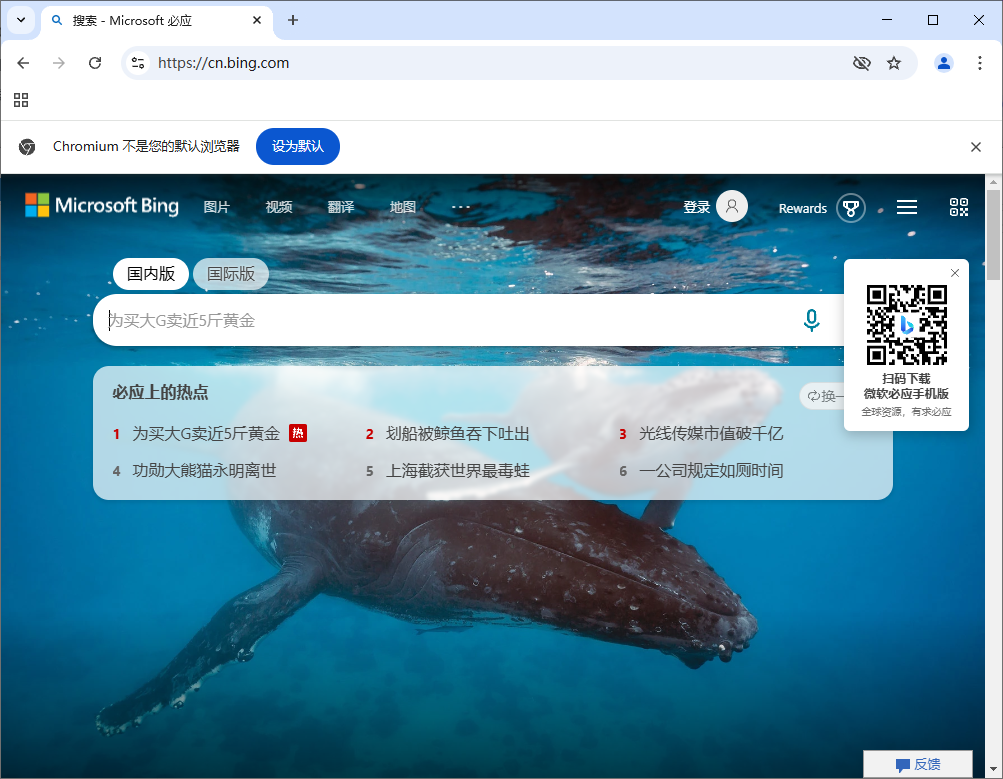Open the browser profile avatar icon
This screenshot has width=1003, height=779.
point(943,62)
